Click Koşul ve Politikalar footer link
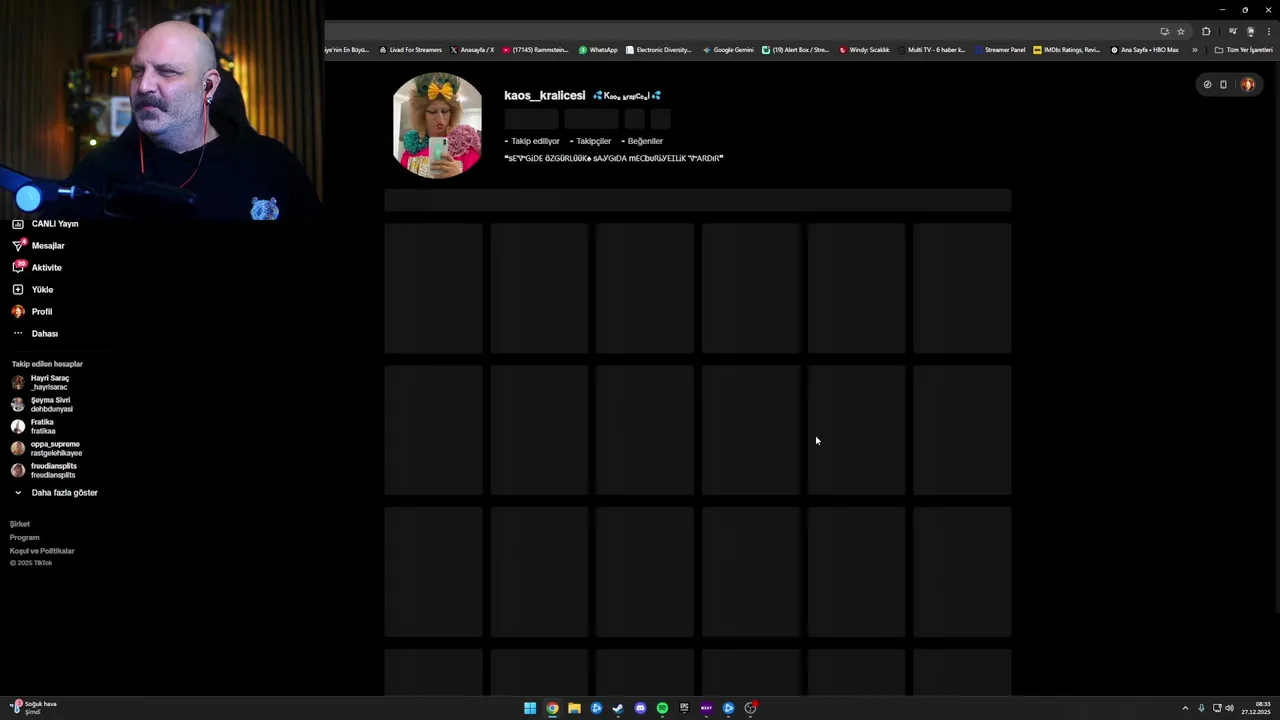Image resolution: width=1280 pixels, height=720 pixels. click(42, 551)
